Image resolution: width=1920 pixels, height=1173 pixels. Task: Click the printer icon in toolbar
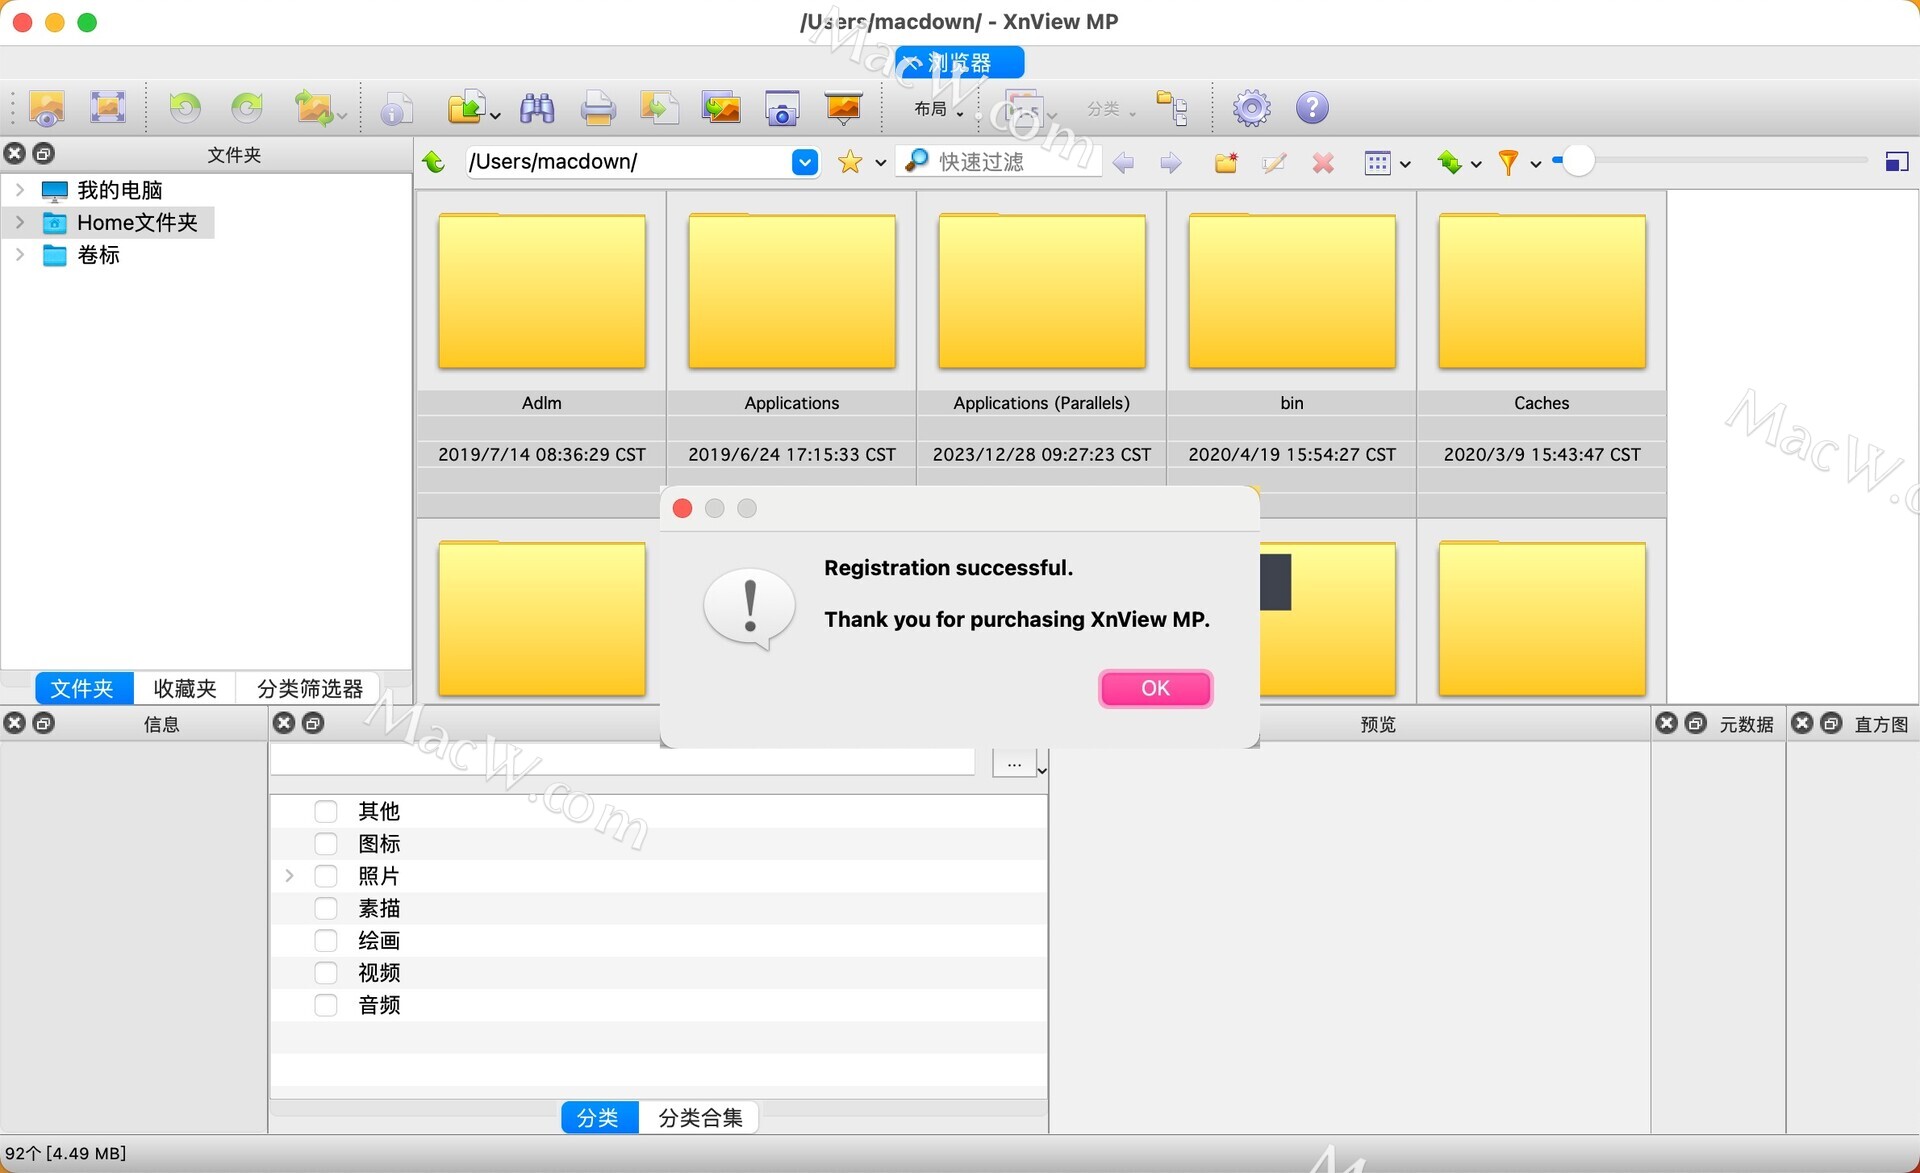[598, 108]
